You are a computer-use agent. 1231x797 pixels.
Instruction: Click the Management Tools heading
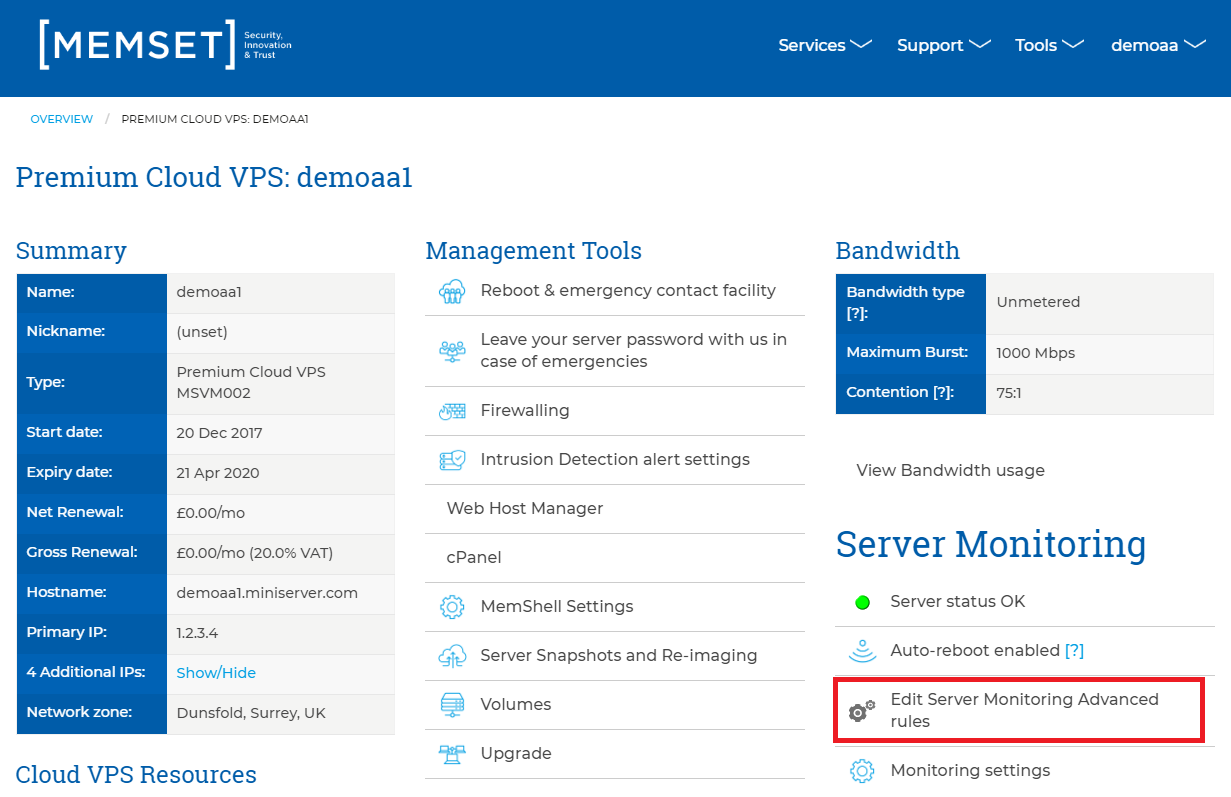click(x=534, y=251)
